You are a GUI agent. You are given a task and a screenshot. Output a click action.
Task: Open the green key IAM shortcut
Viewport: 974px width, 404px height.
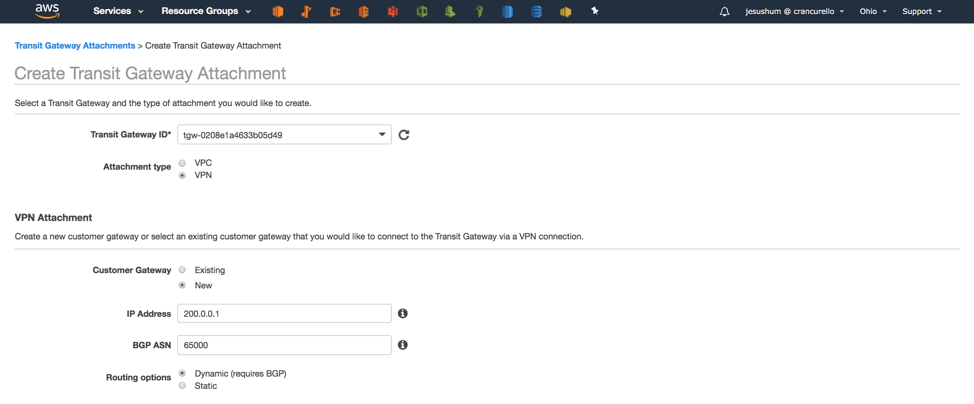point(479,11)
